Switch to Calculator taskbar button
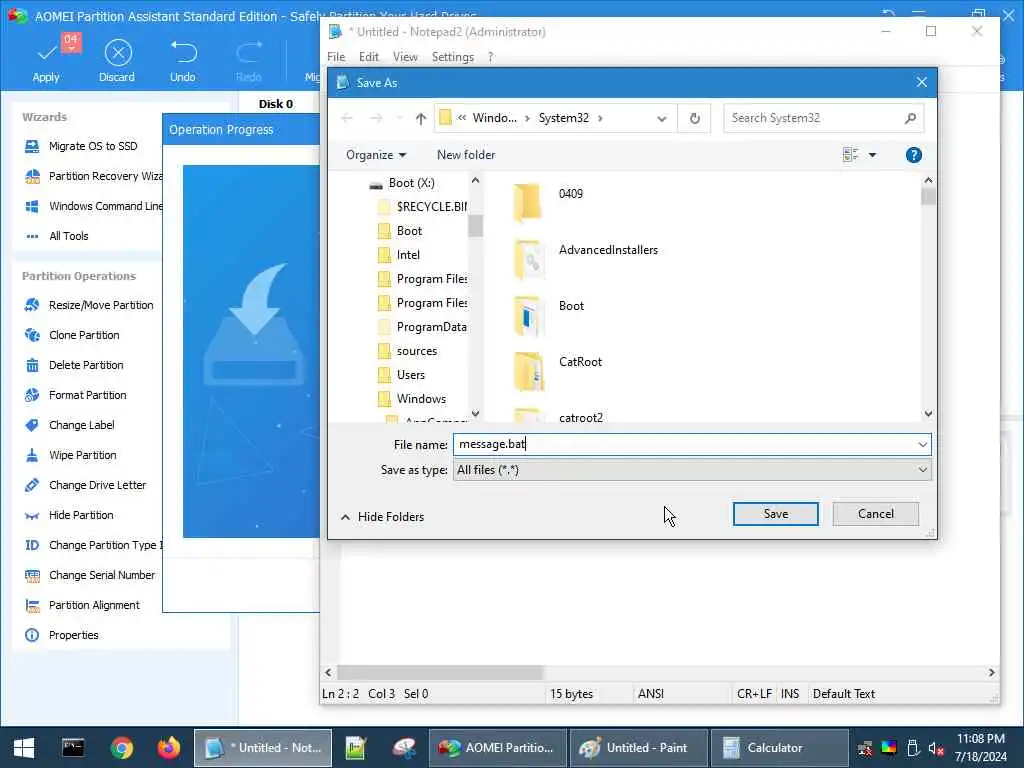The image size is (1024, 768). [x=780, y=748]
